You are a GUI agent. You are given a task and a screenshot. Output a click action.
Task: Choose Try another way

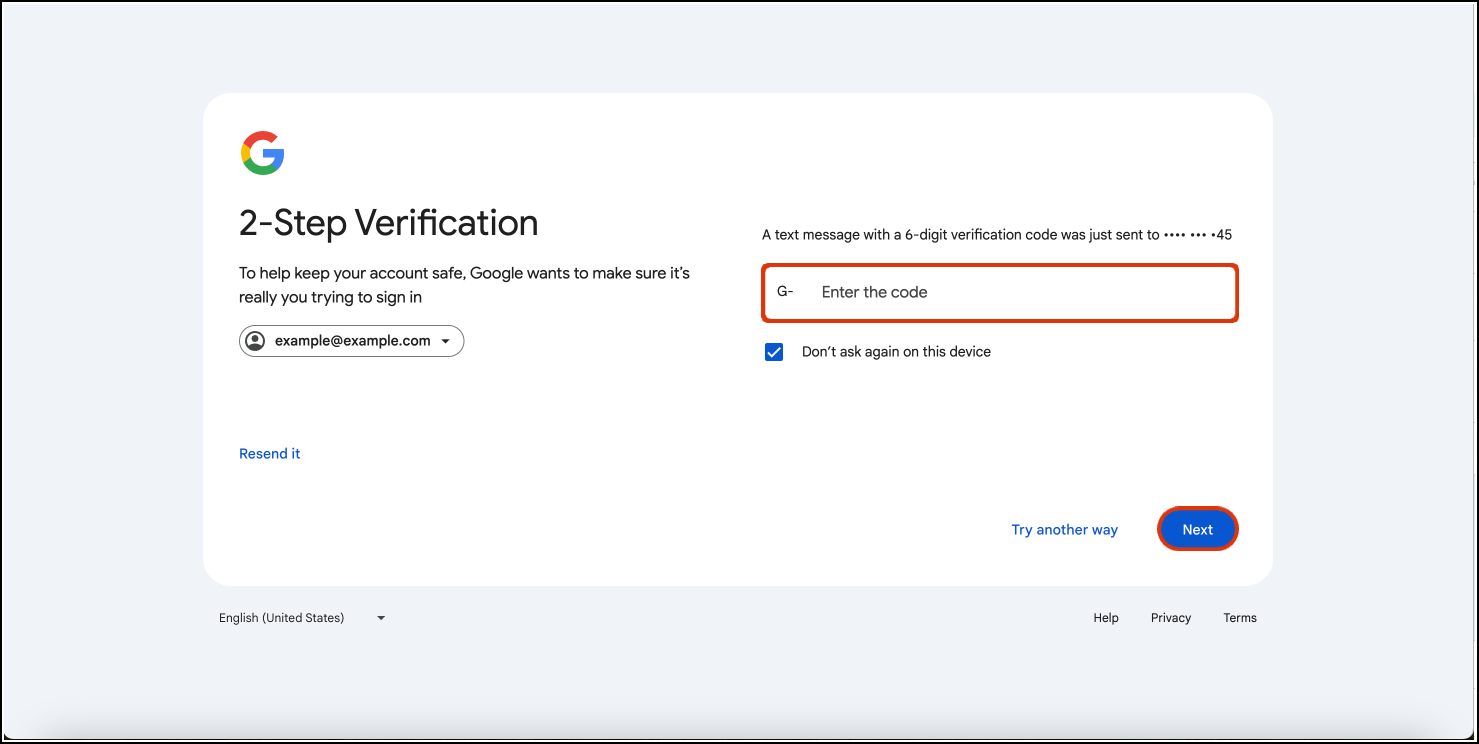point(1064,530)
